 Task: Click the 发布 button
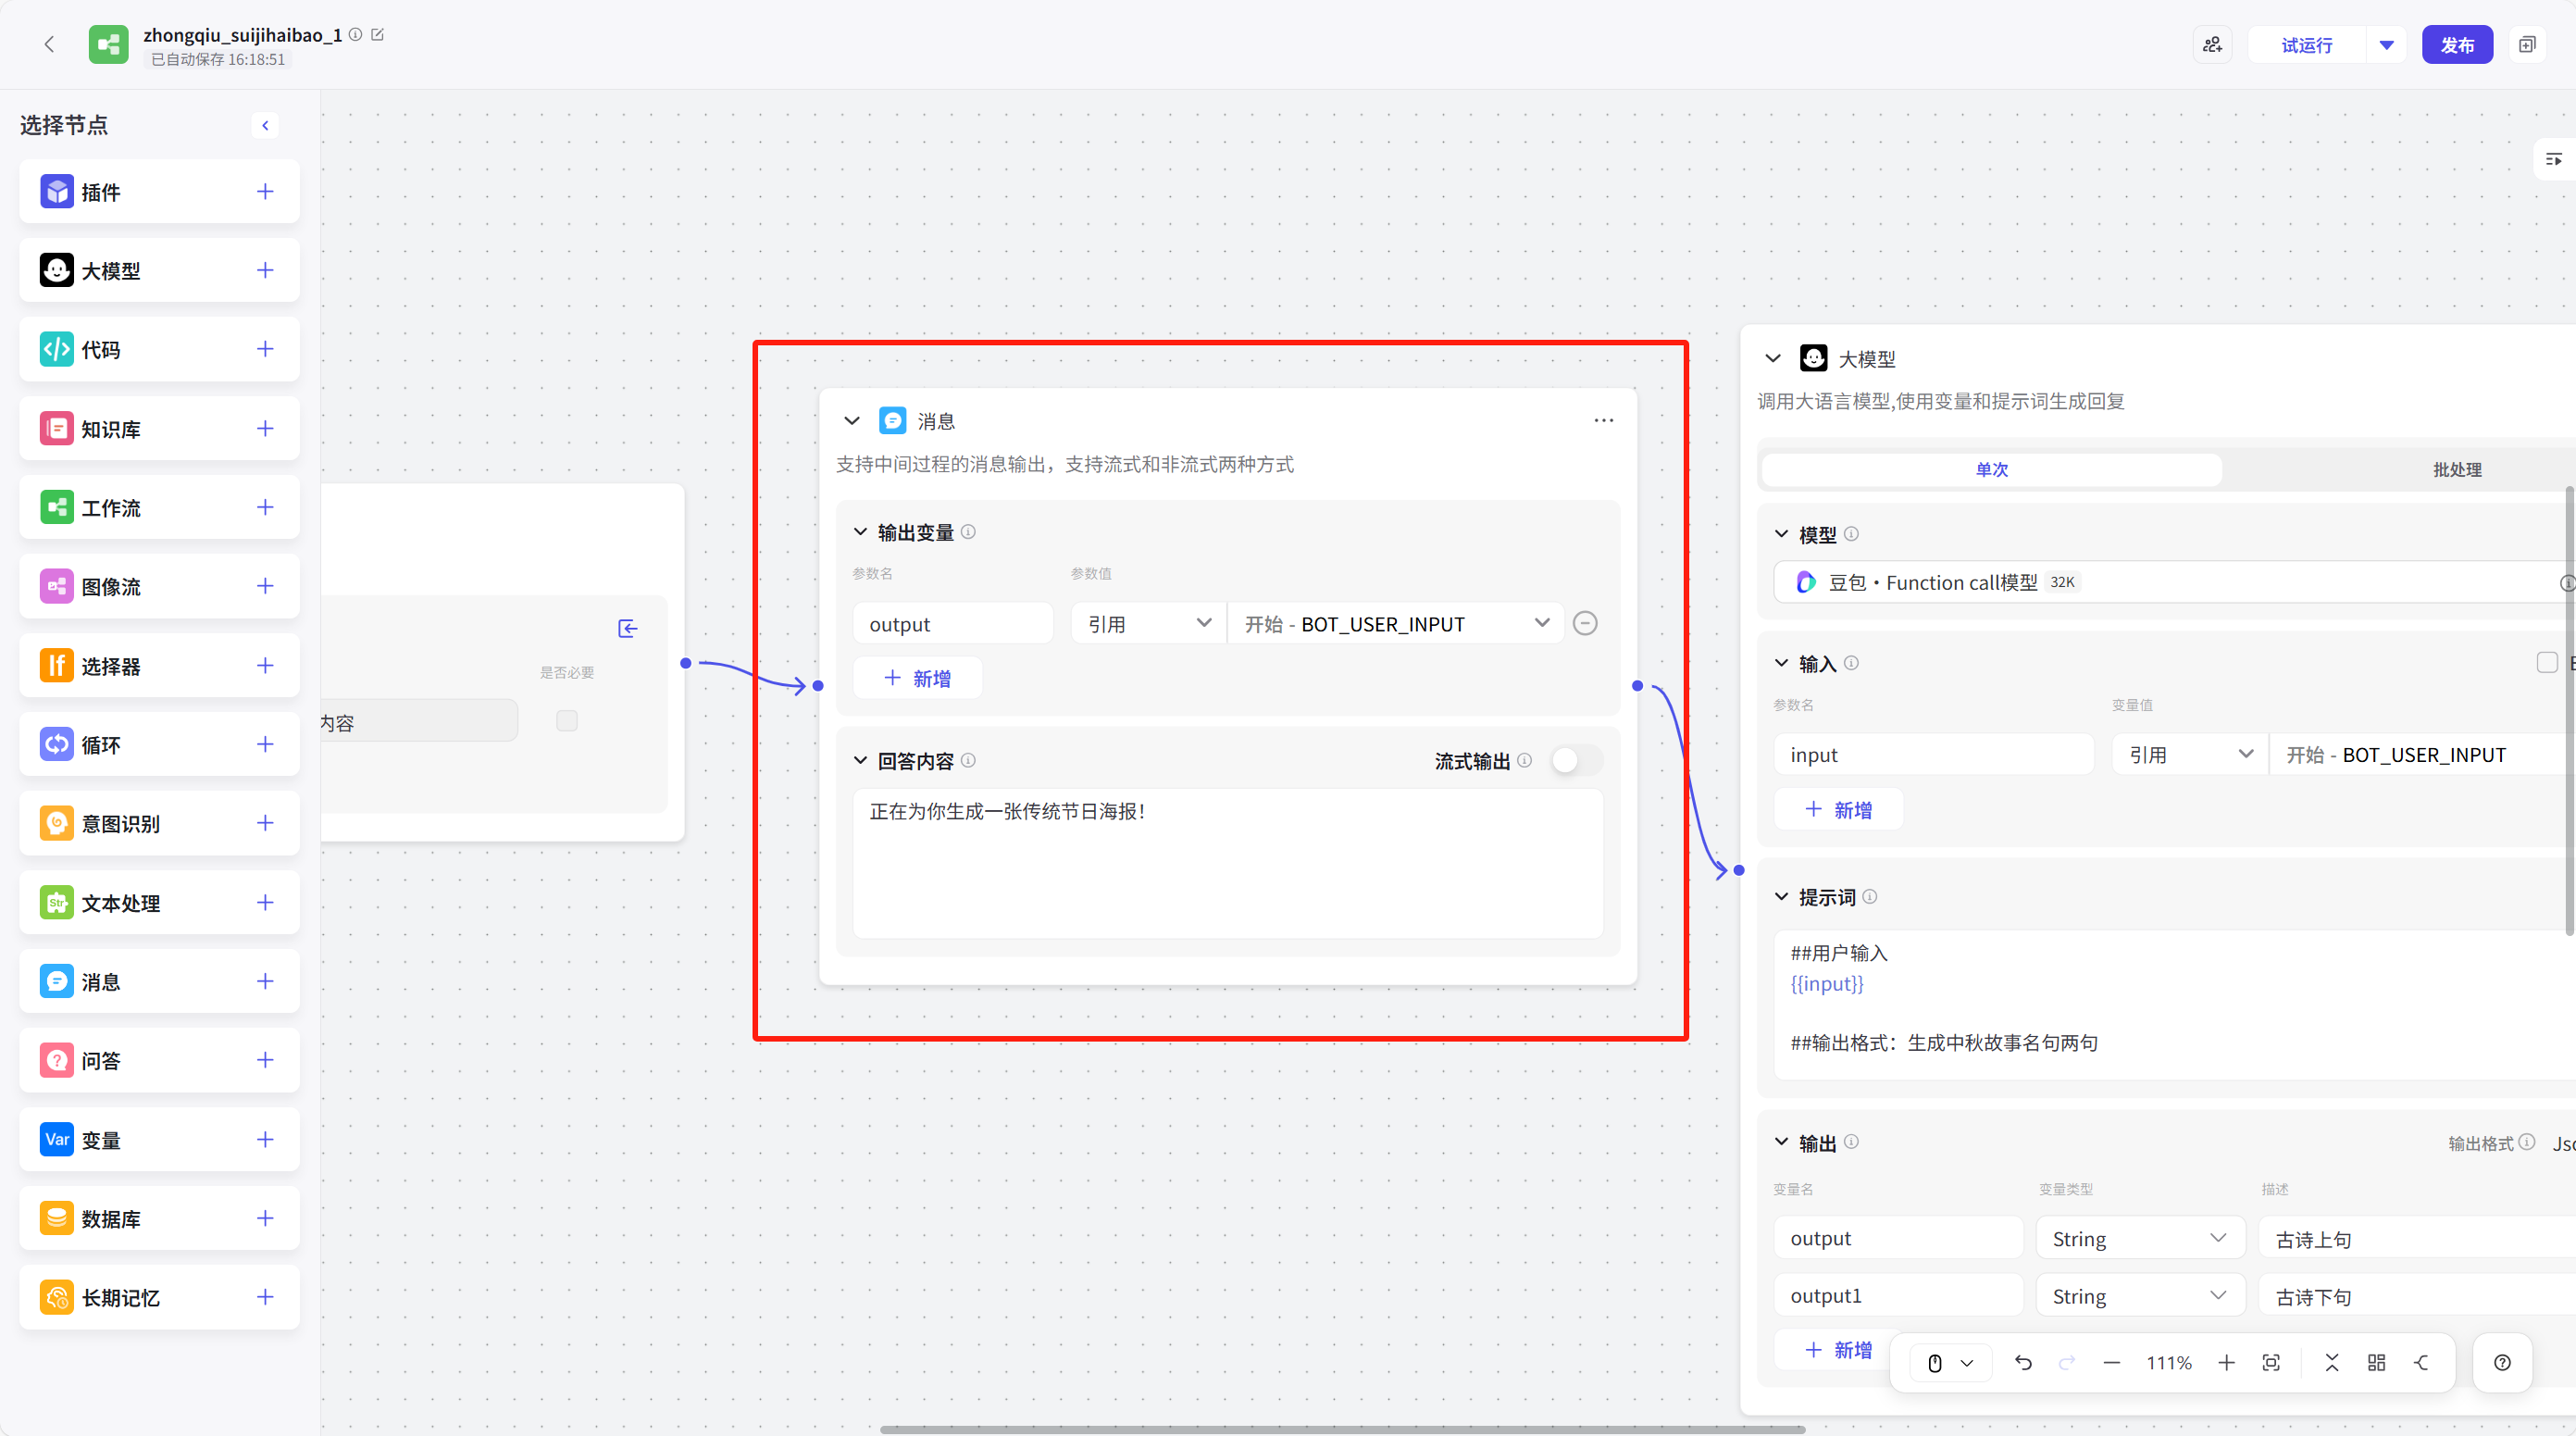tap(2457, 45)
